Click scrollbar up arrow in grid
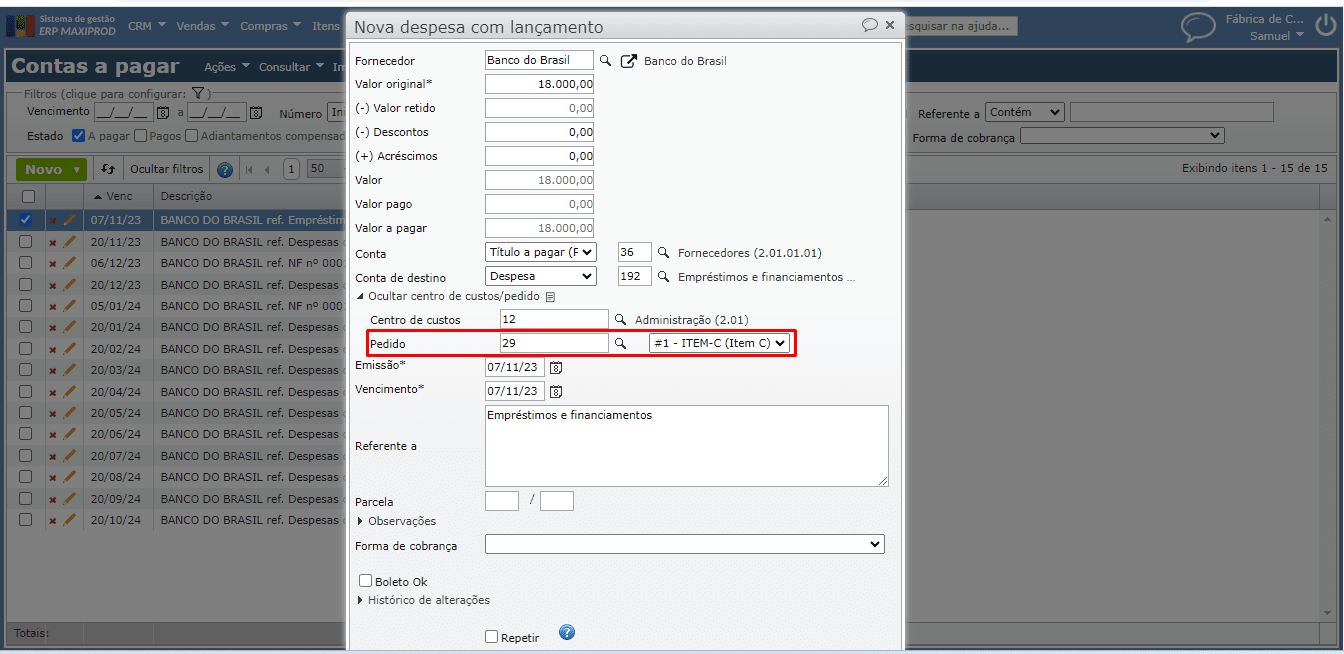 click(1329, 219)
